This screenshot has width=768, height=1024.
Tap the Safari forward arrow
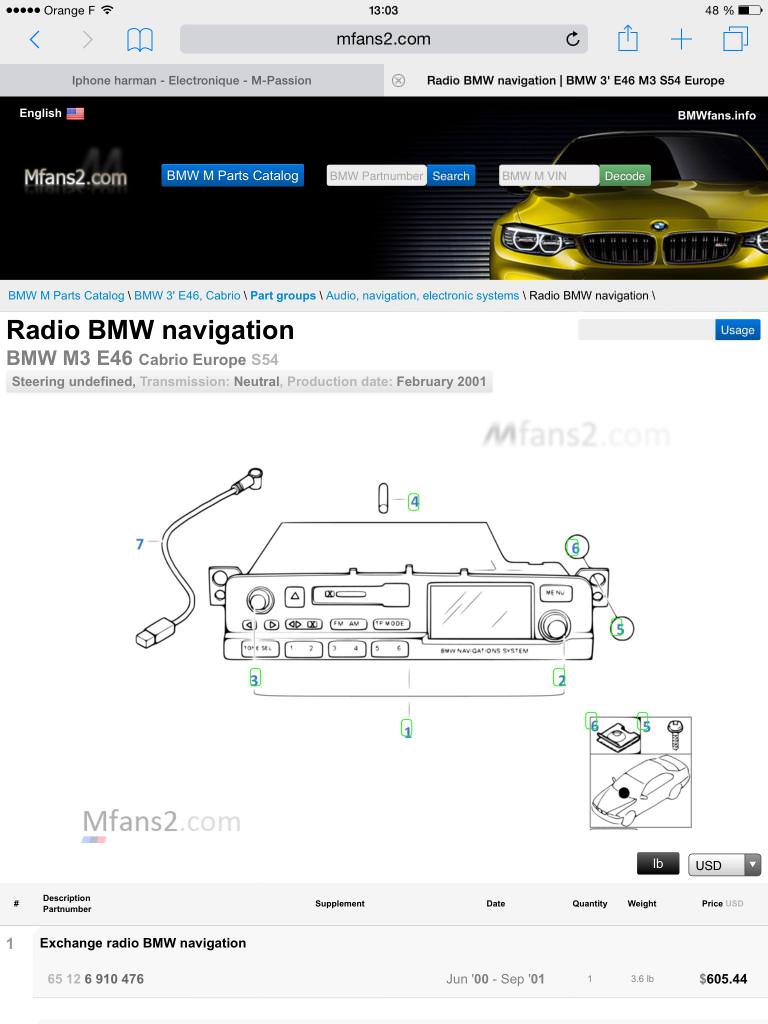coord(87,40)
